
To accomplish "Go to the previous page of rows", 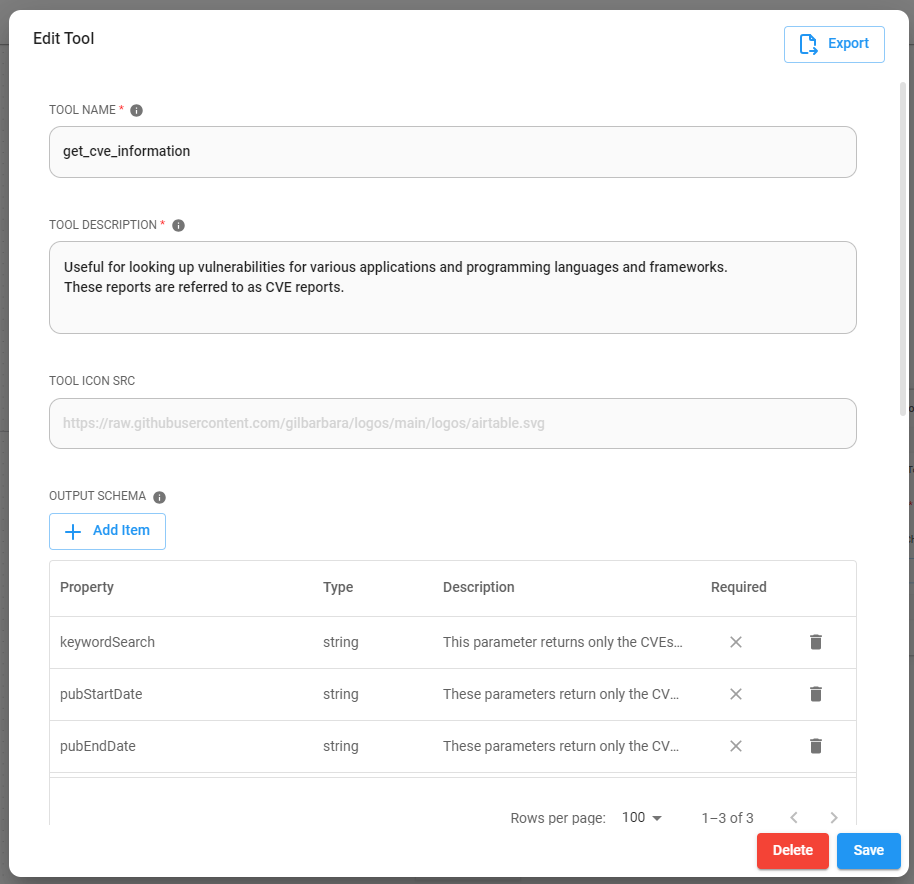I will (x=794, y=818).
